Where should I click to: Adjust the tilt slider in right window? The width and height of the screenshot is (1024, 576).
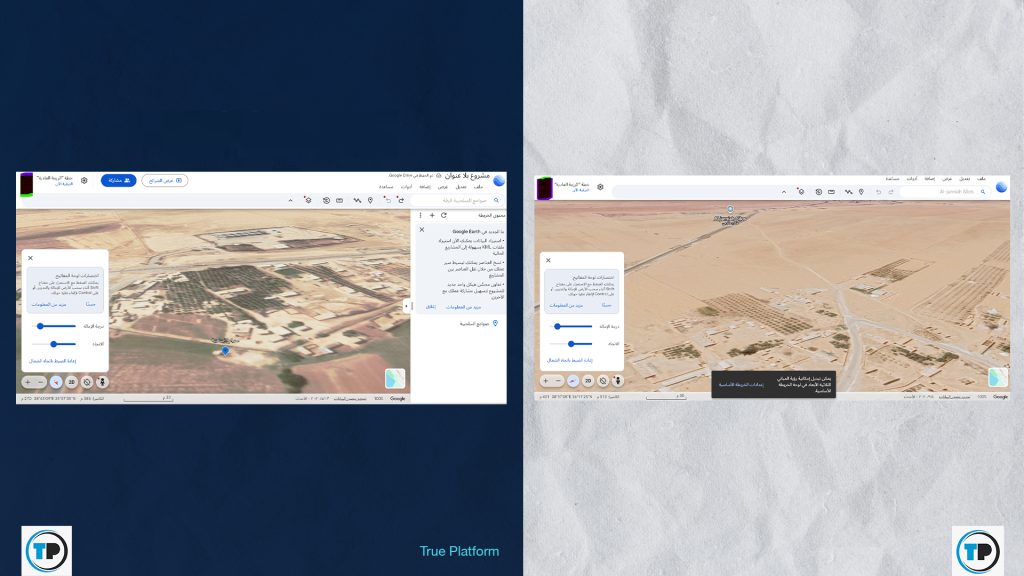coord(573,327)
